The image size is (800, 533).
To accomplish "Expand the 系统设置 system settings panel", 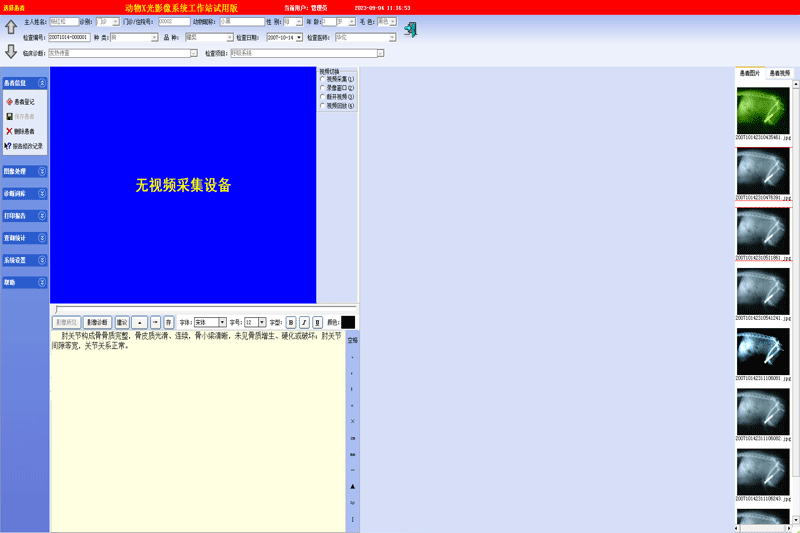I will tap(42, 260).
